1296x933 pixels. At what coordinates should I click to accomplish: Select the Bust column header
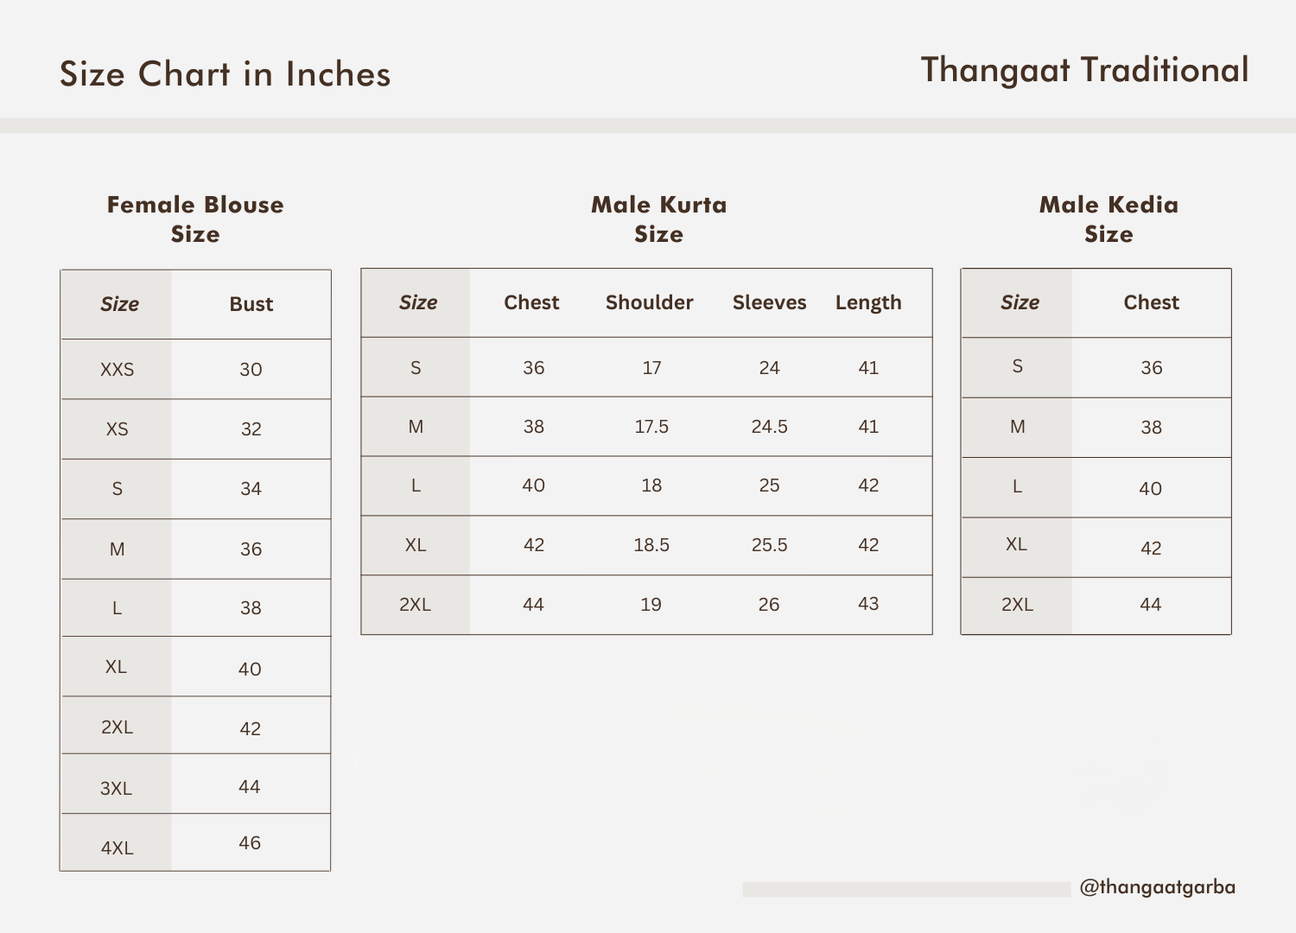251,304
